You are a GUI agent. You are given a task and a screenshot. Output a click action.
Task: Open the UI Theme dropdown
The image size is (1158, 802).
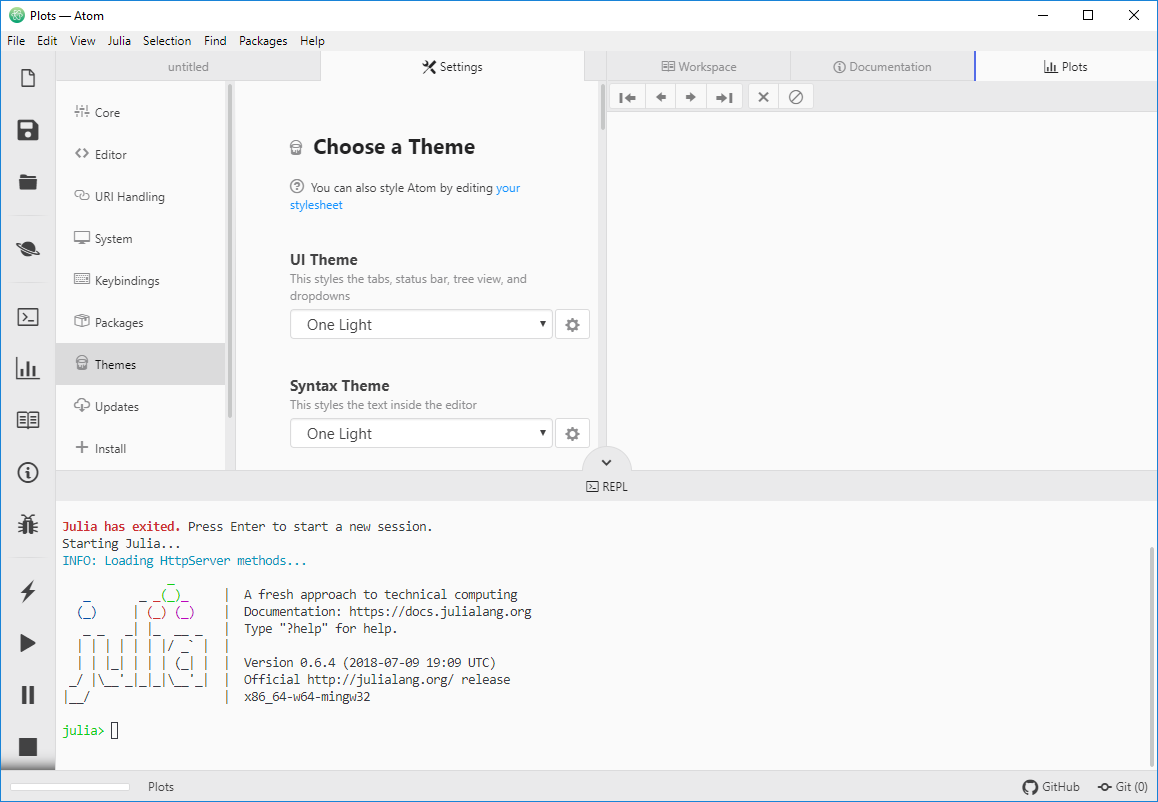click(x=421, y=325)
